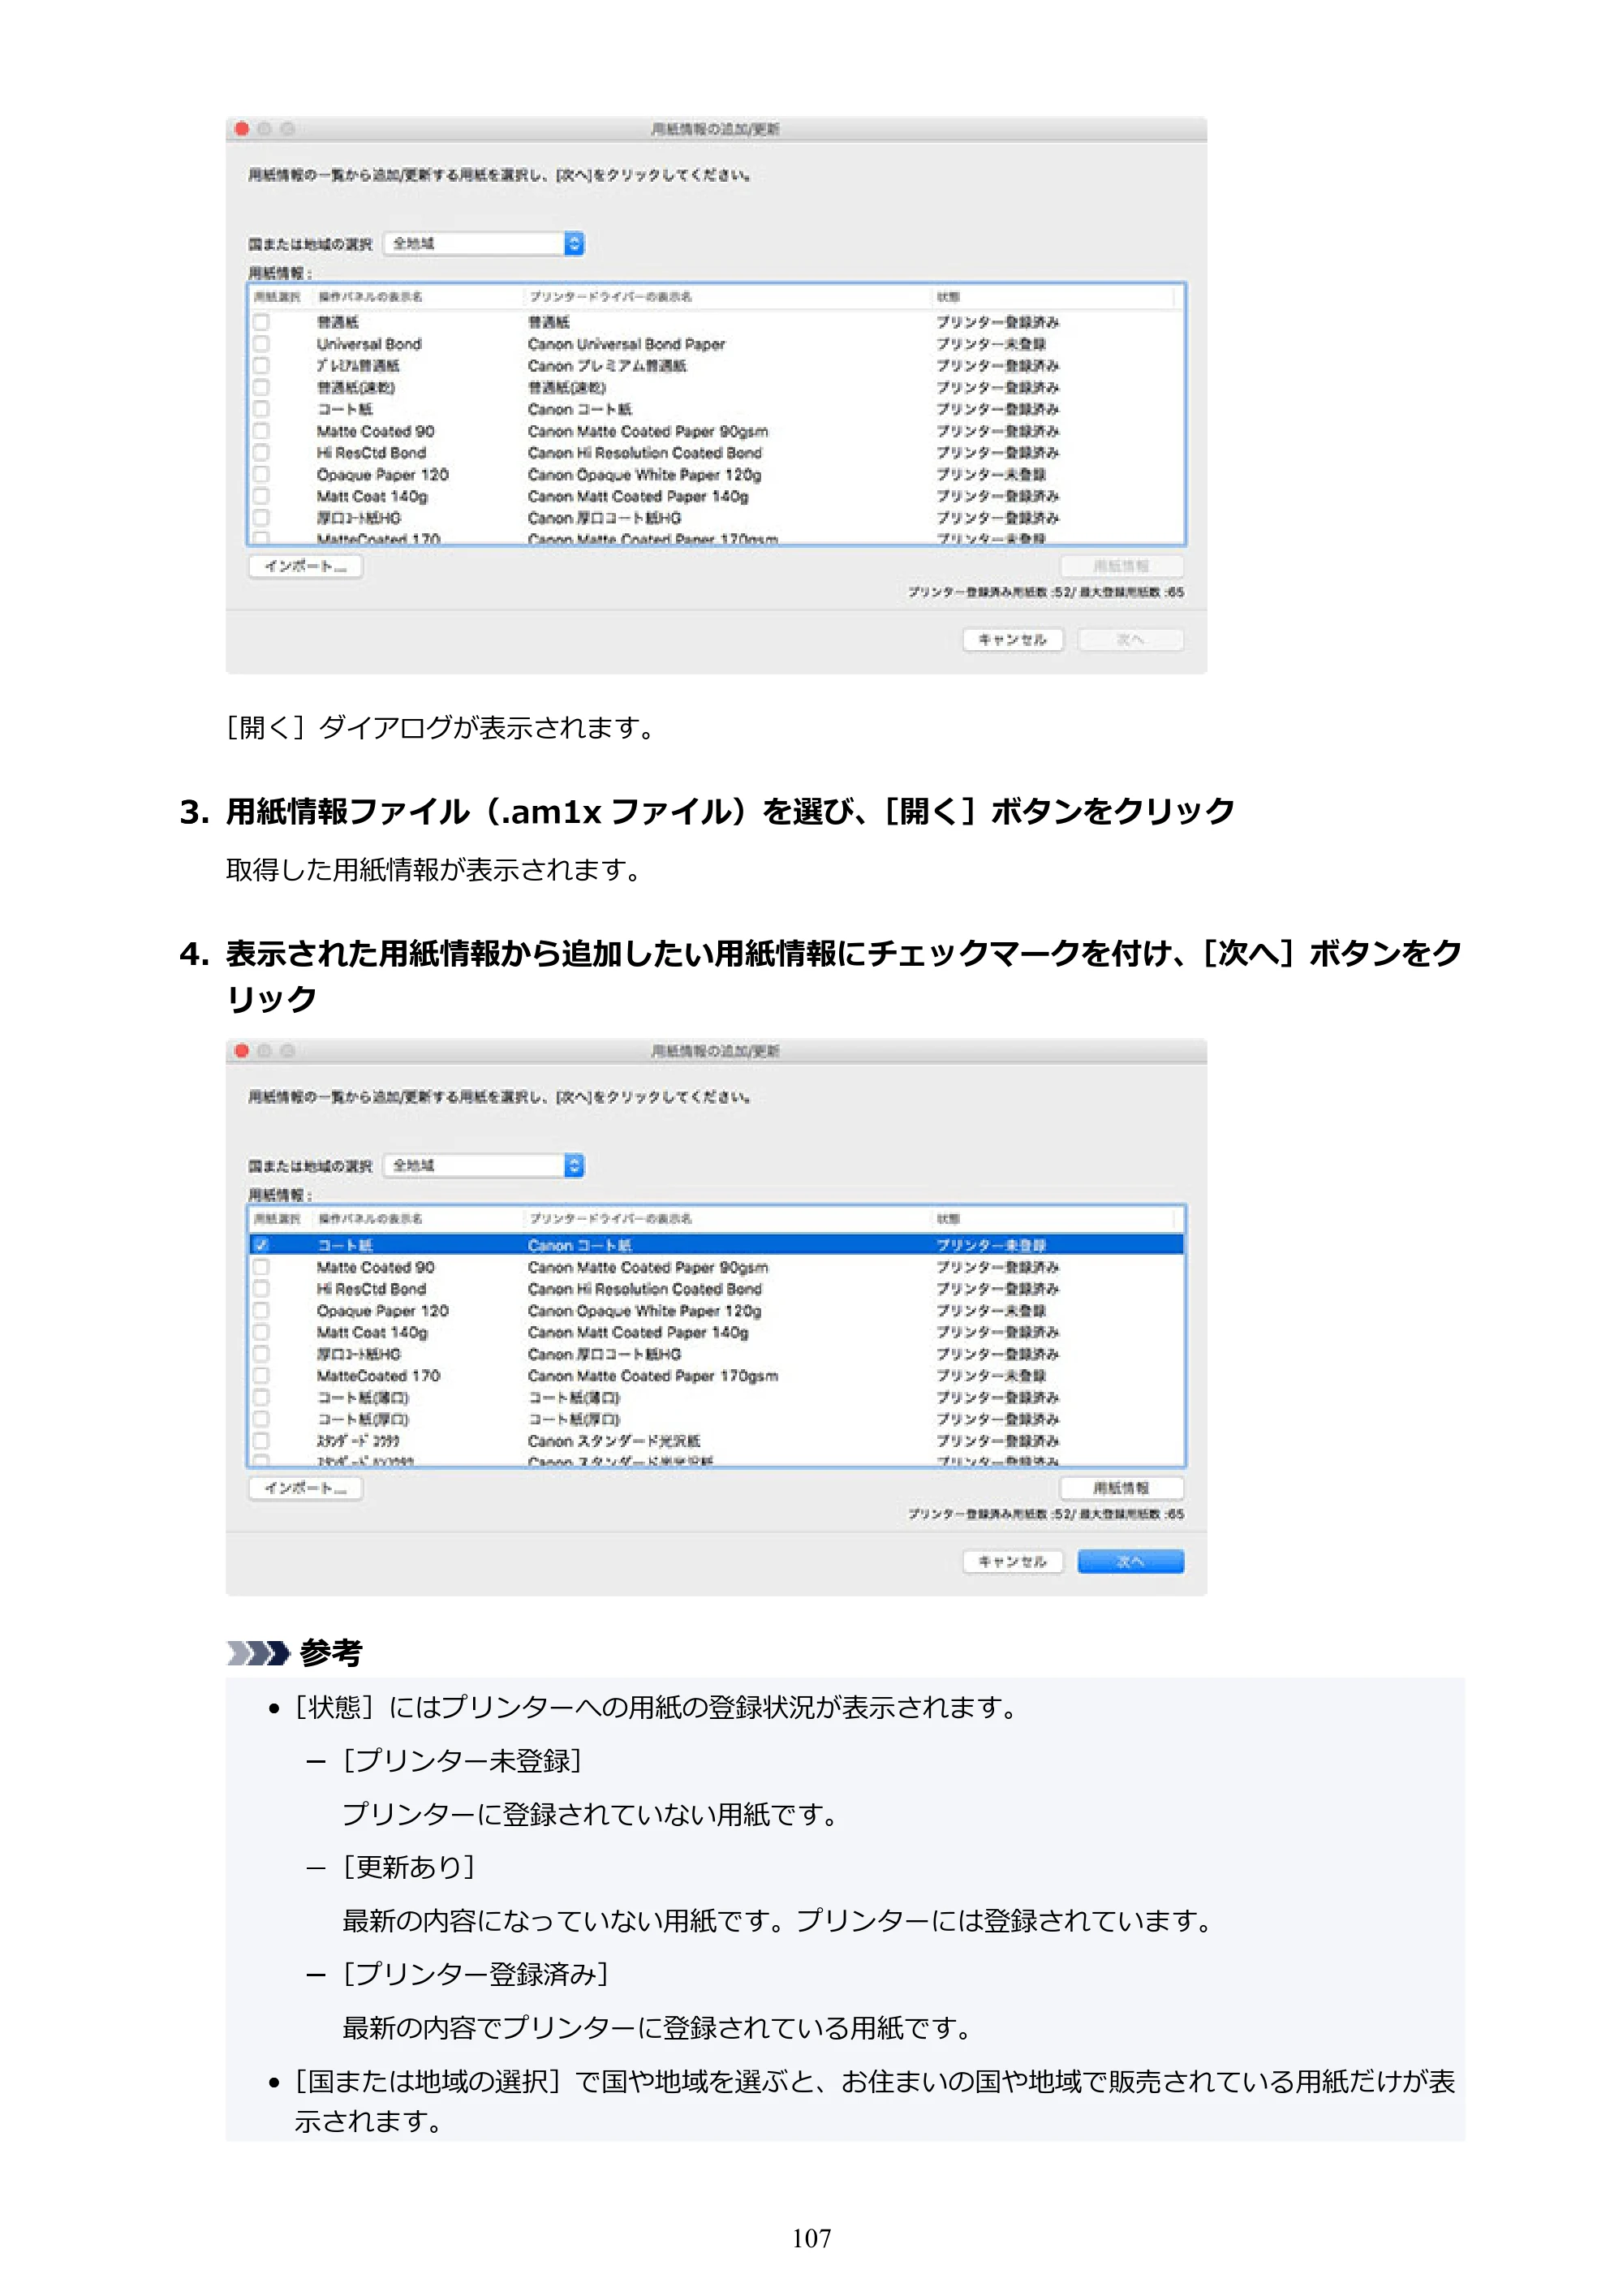Click the blue 次へ button

pyautogui.click(x=1130, y=1561)
